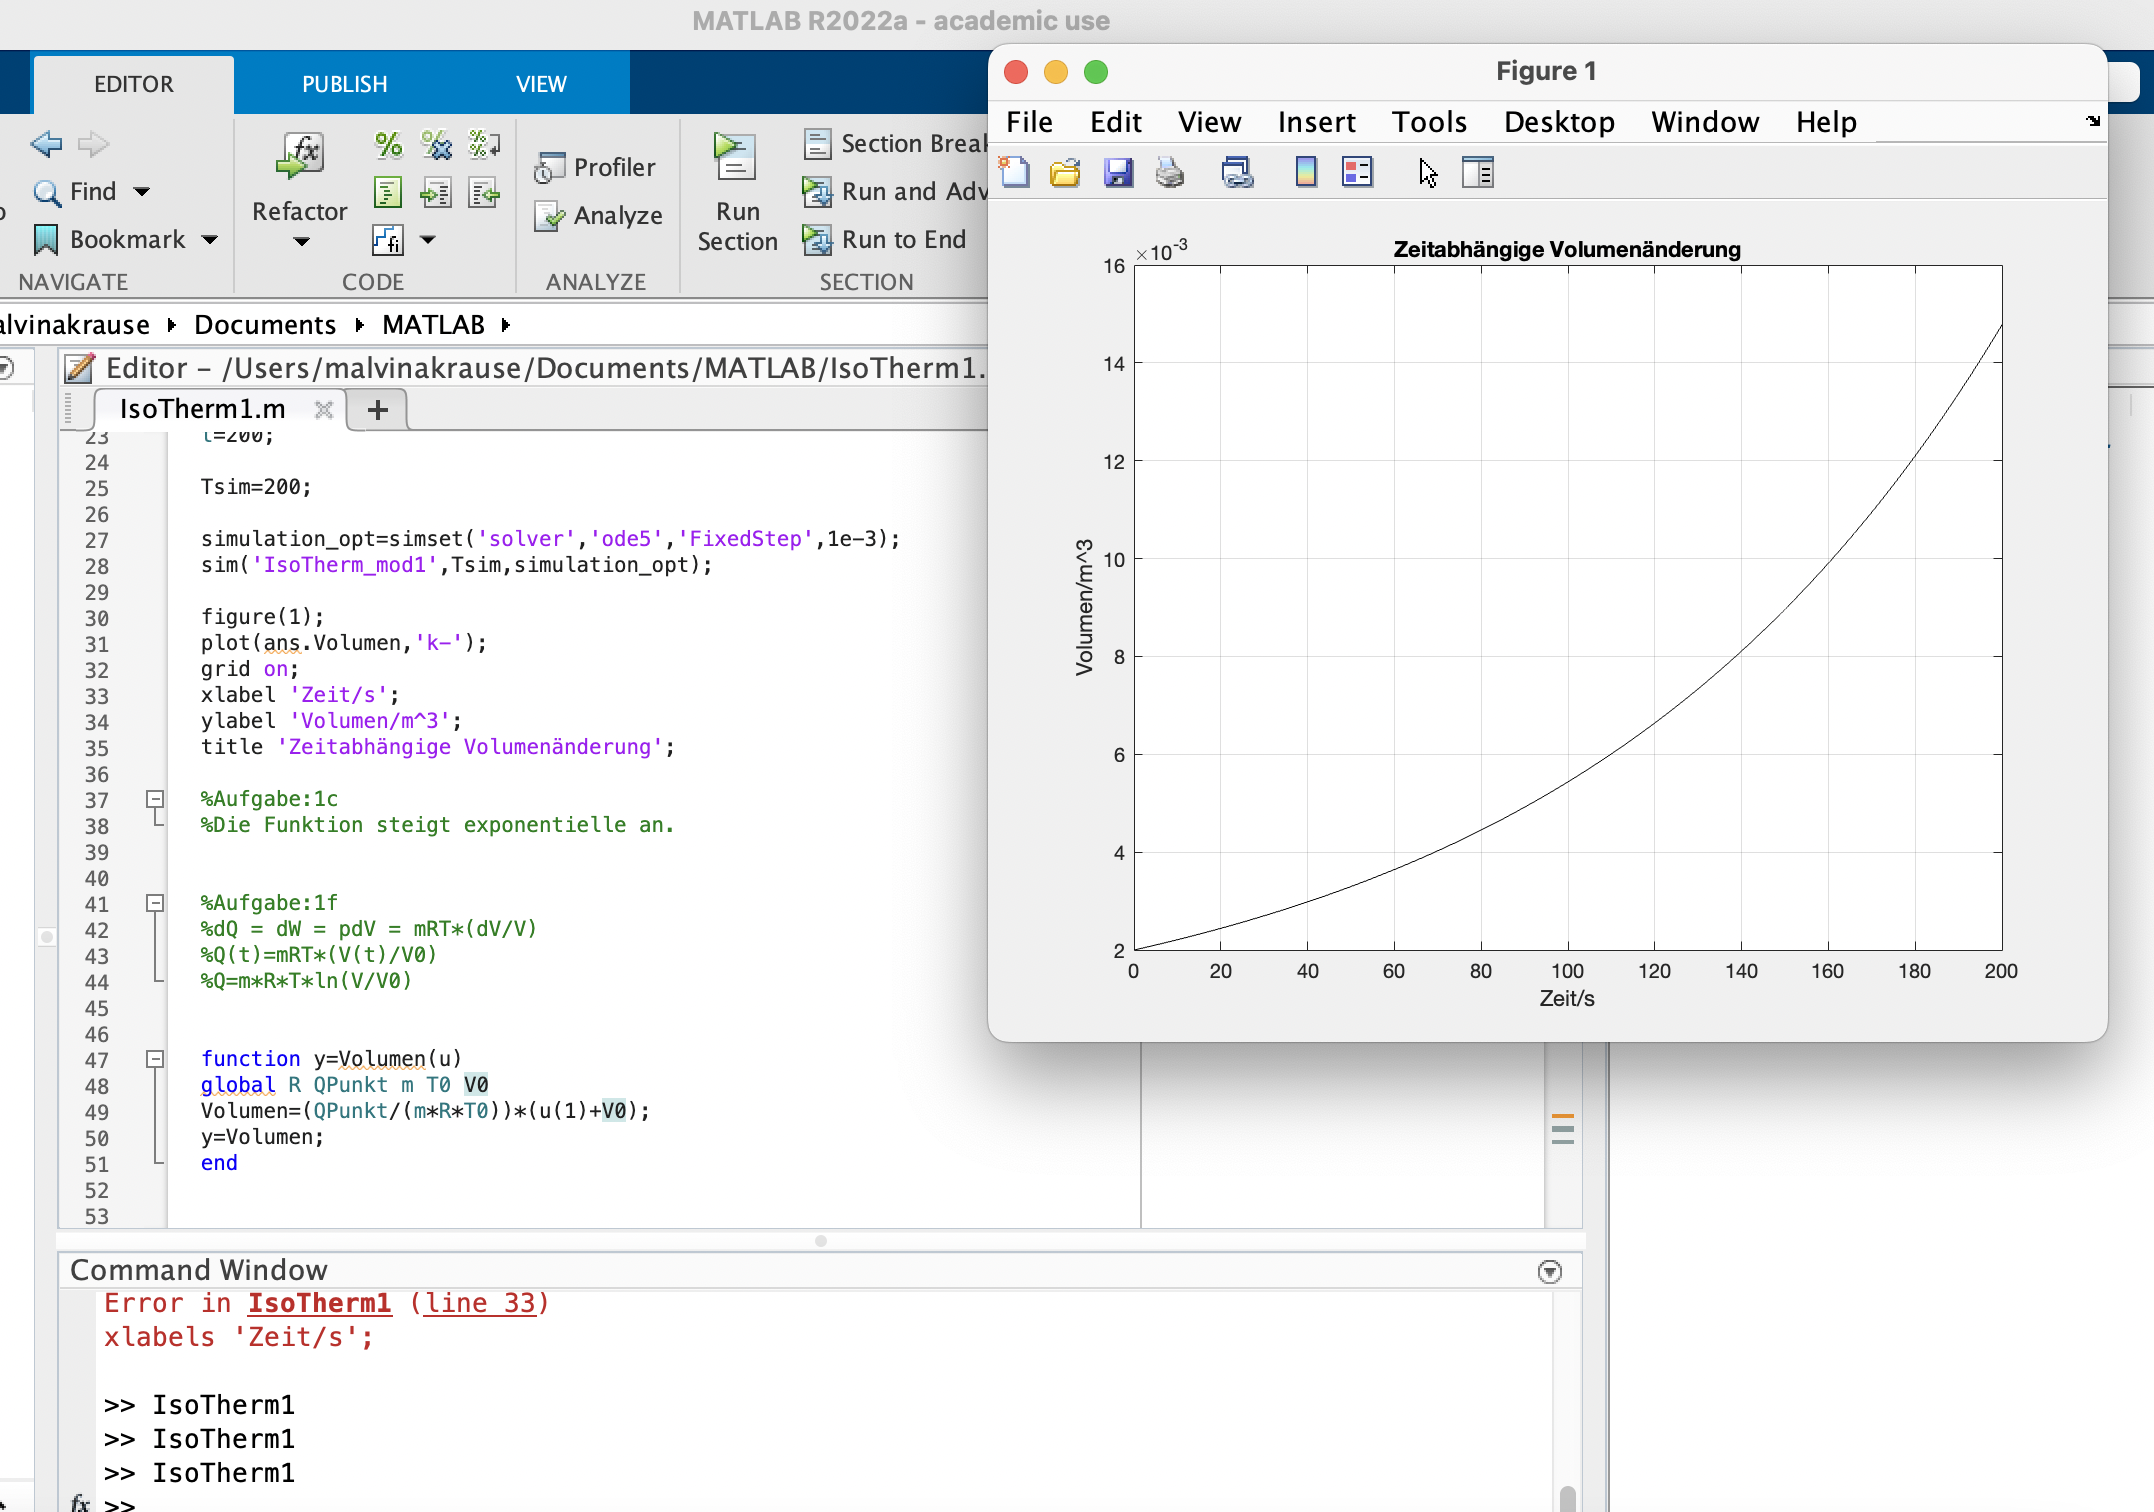Click the New Figure icon
Viewport: 2154px width, 1512px height.
[1015, 173]
